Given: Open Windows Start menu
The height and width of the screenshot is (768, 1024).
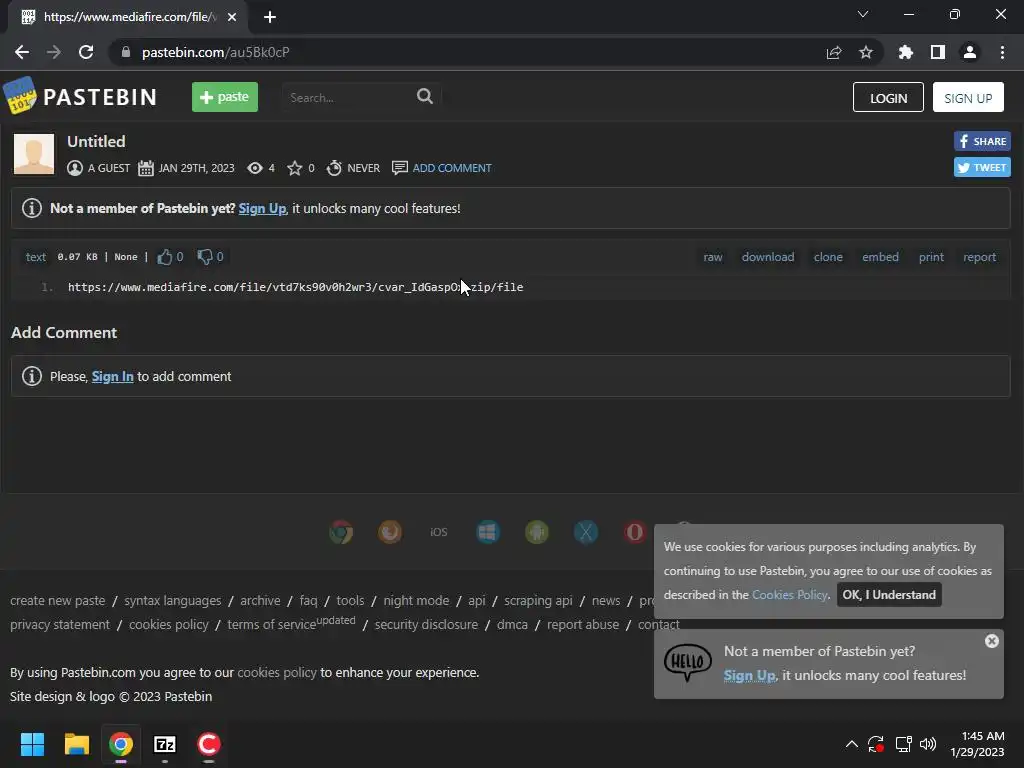Looking at the screenshot, I should 32,744.
